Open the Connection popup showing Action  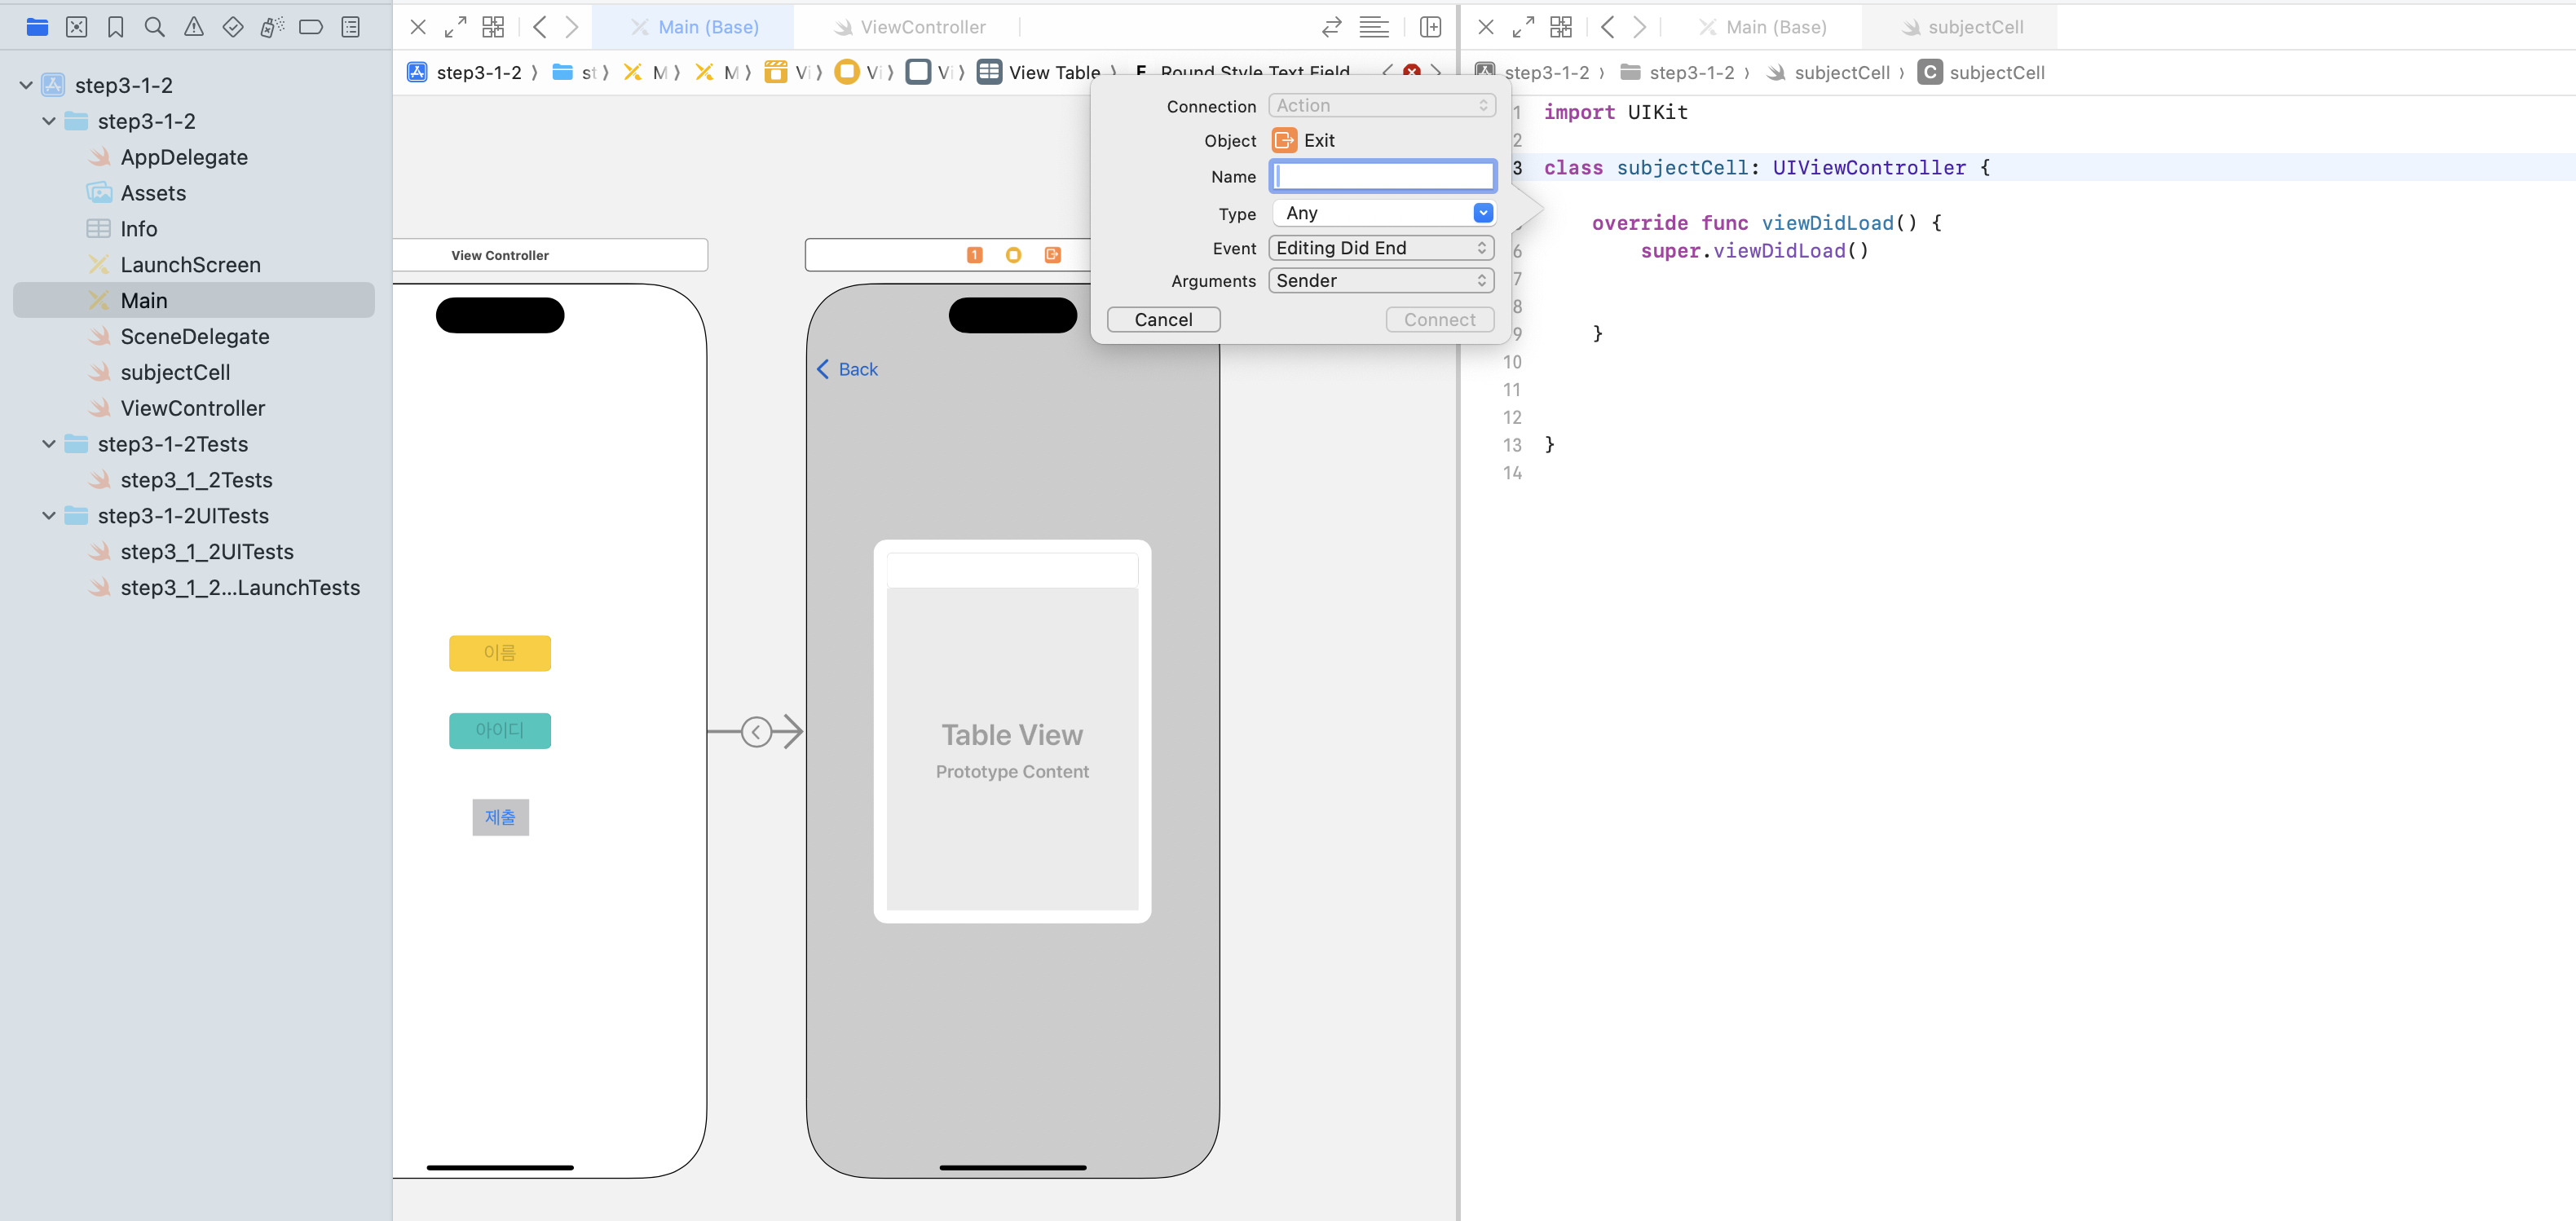coord(1381,106)
